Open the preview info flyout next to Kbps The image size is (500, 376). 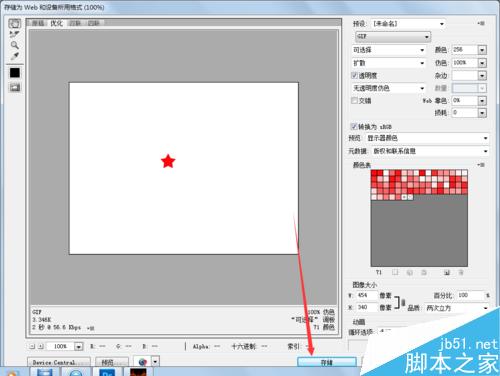click(90, 328)
